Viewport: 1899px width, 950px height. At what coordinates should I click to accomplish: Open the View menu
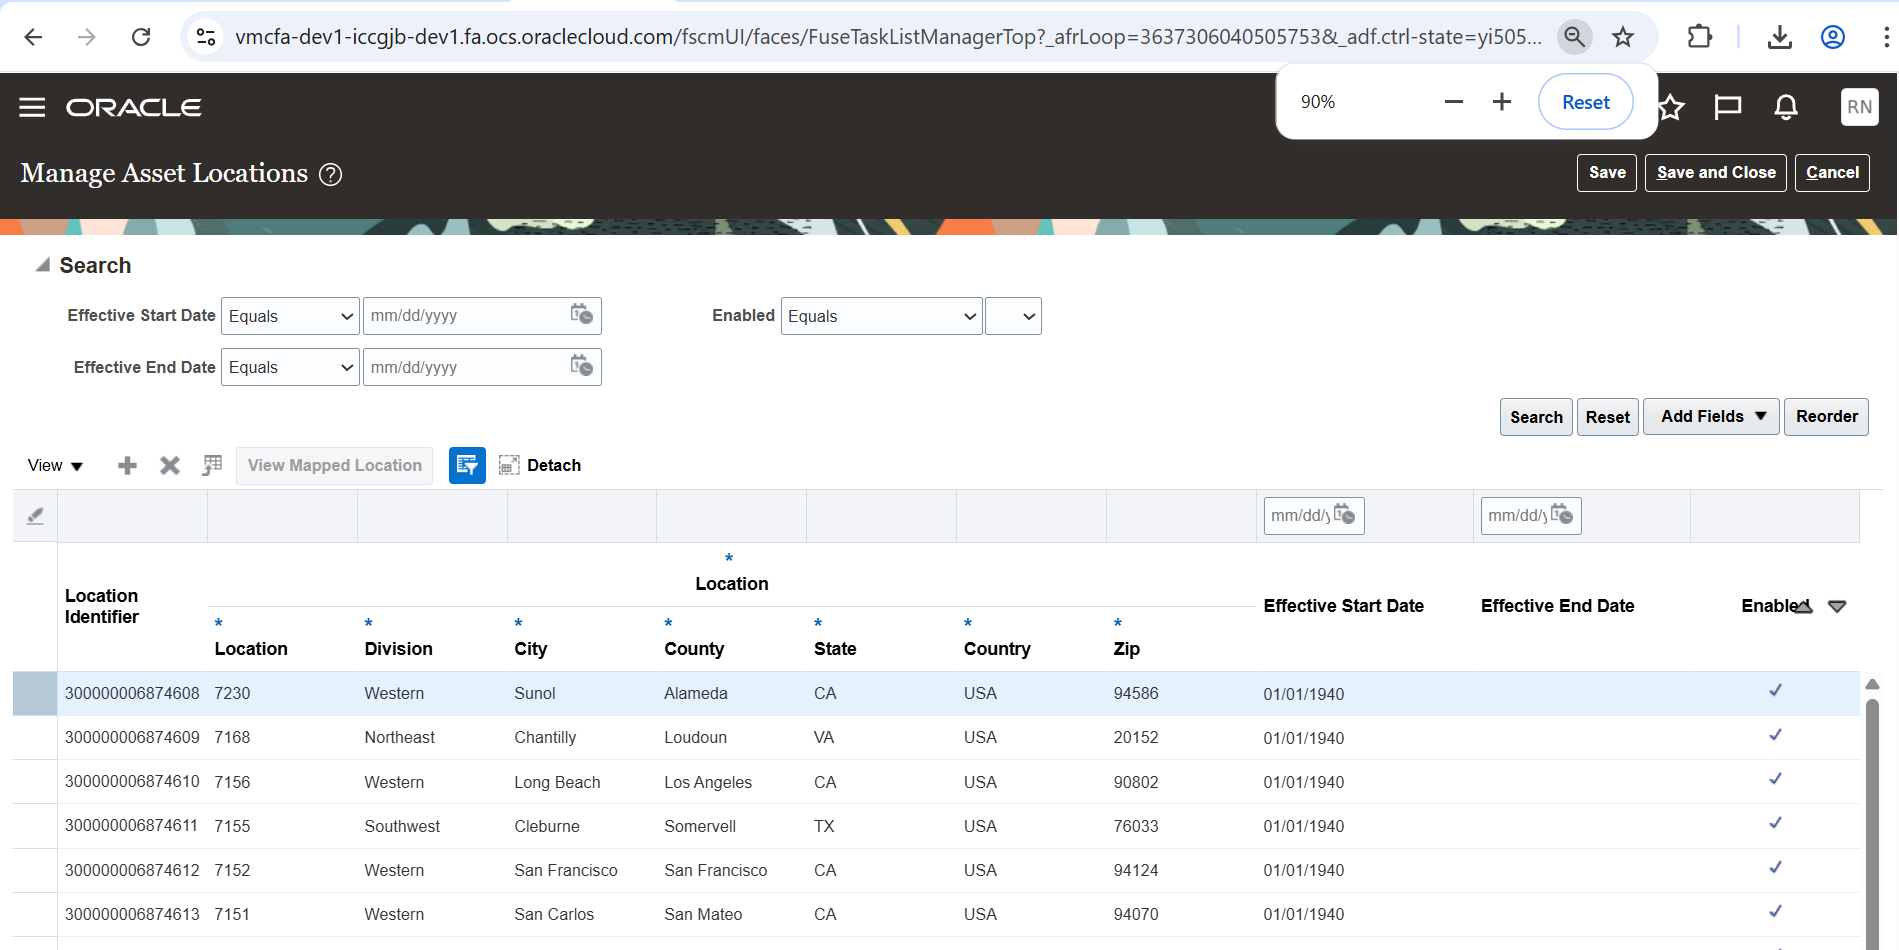(55, 466)
